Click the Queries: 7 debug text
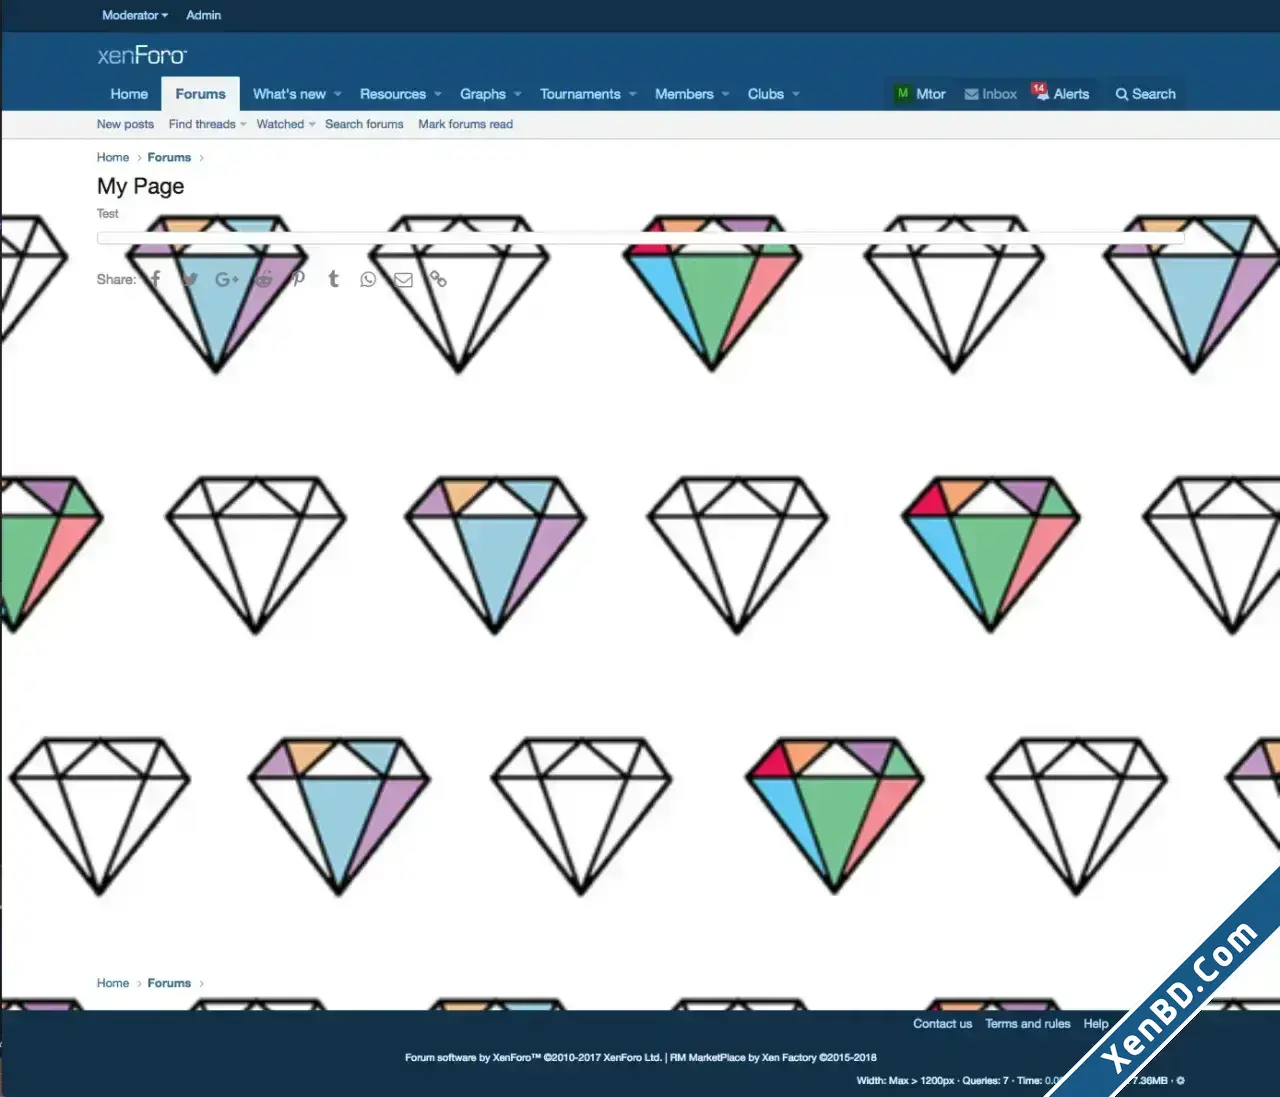Screen dimensions: 1280x1097 pyautogui.click(x=985, y=1080)
